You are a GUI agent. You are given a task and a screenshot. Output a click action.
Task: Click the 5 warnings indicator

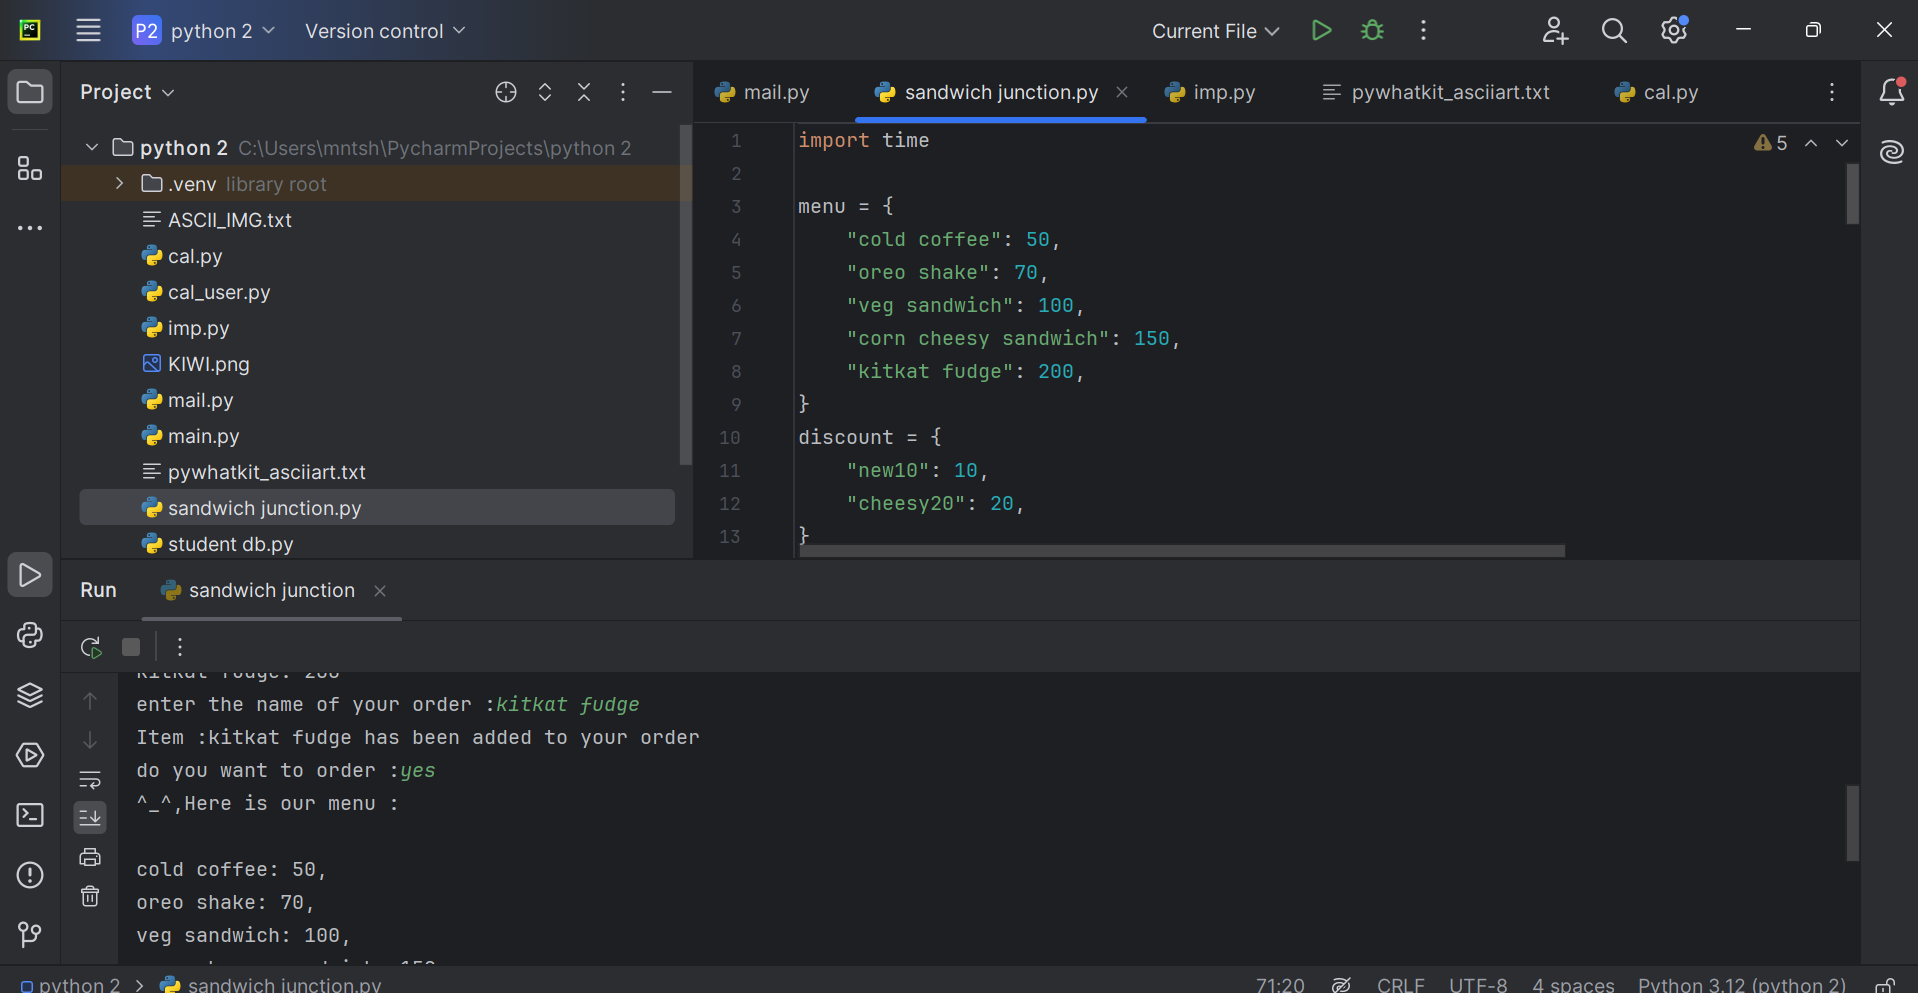click(x=1770, y=143)
